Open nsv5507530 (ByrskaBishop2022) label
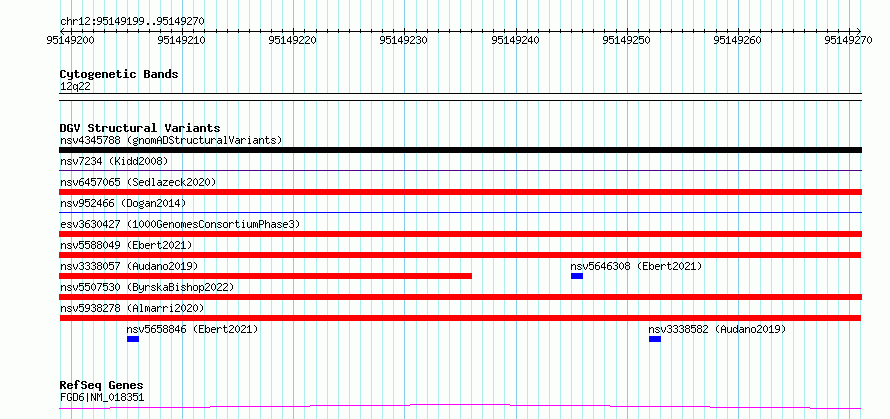Image resolution: width=890 pixels, height=419 pixels. tap(147, 287)
